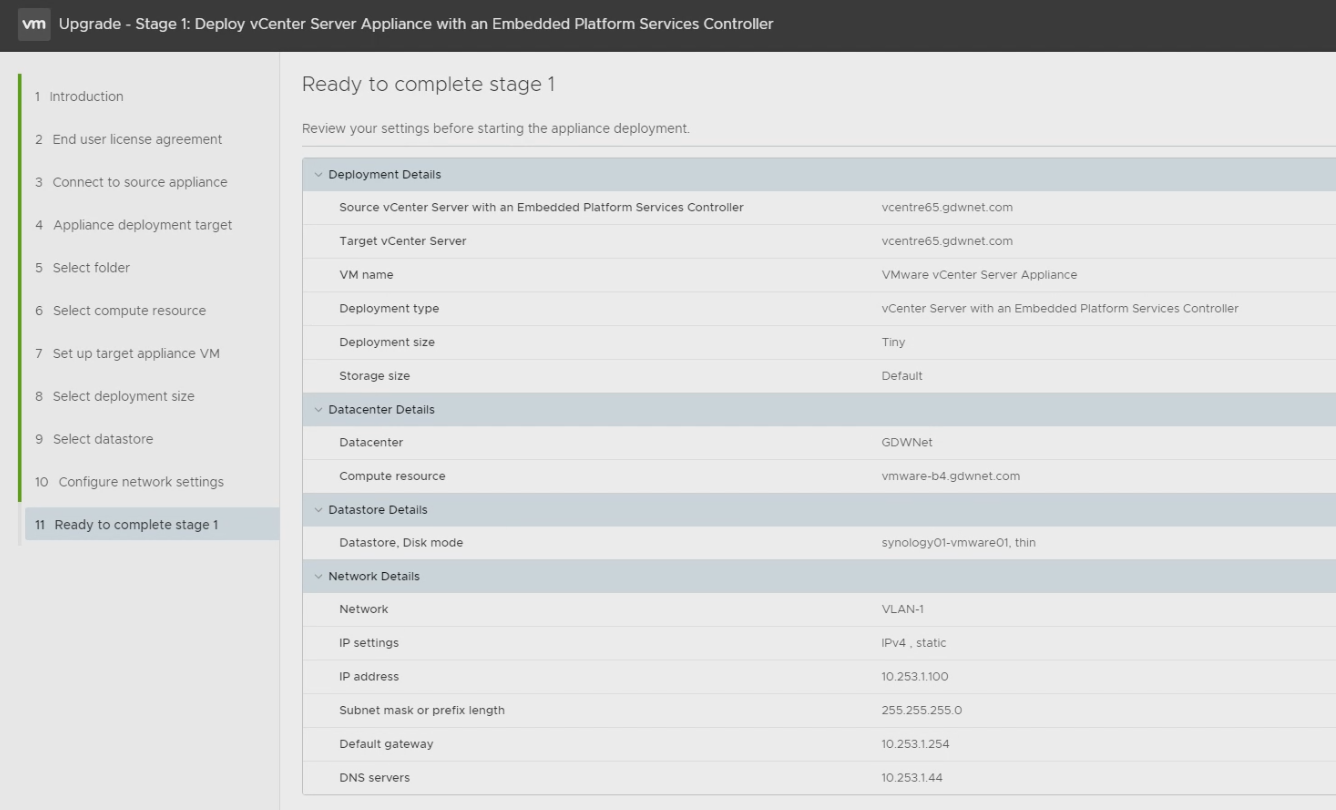1336x810 pixels.
Task: Open step 7 Set up target appliance VM
Action: click(x=127, y=353)
